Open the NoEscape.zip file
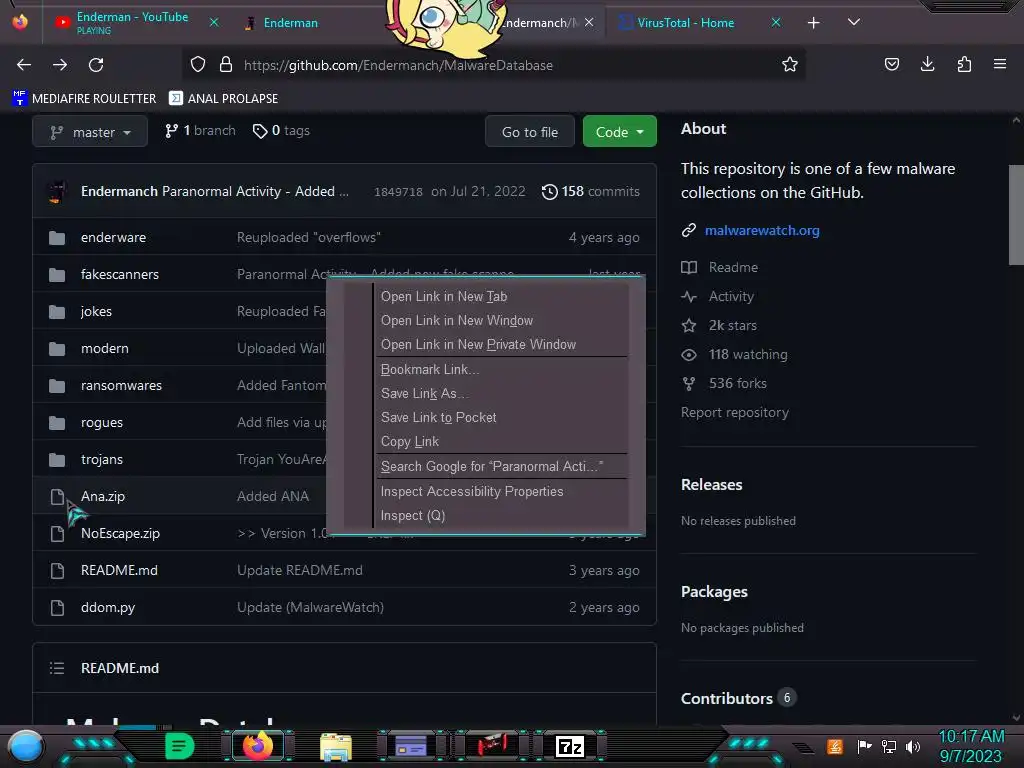 (120, 534)
